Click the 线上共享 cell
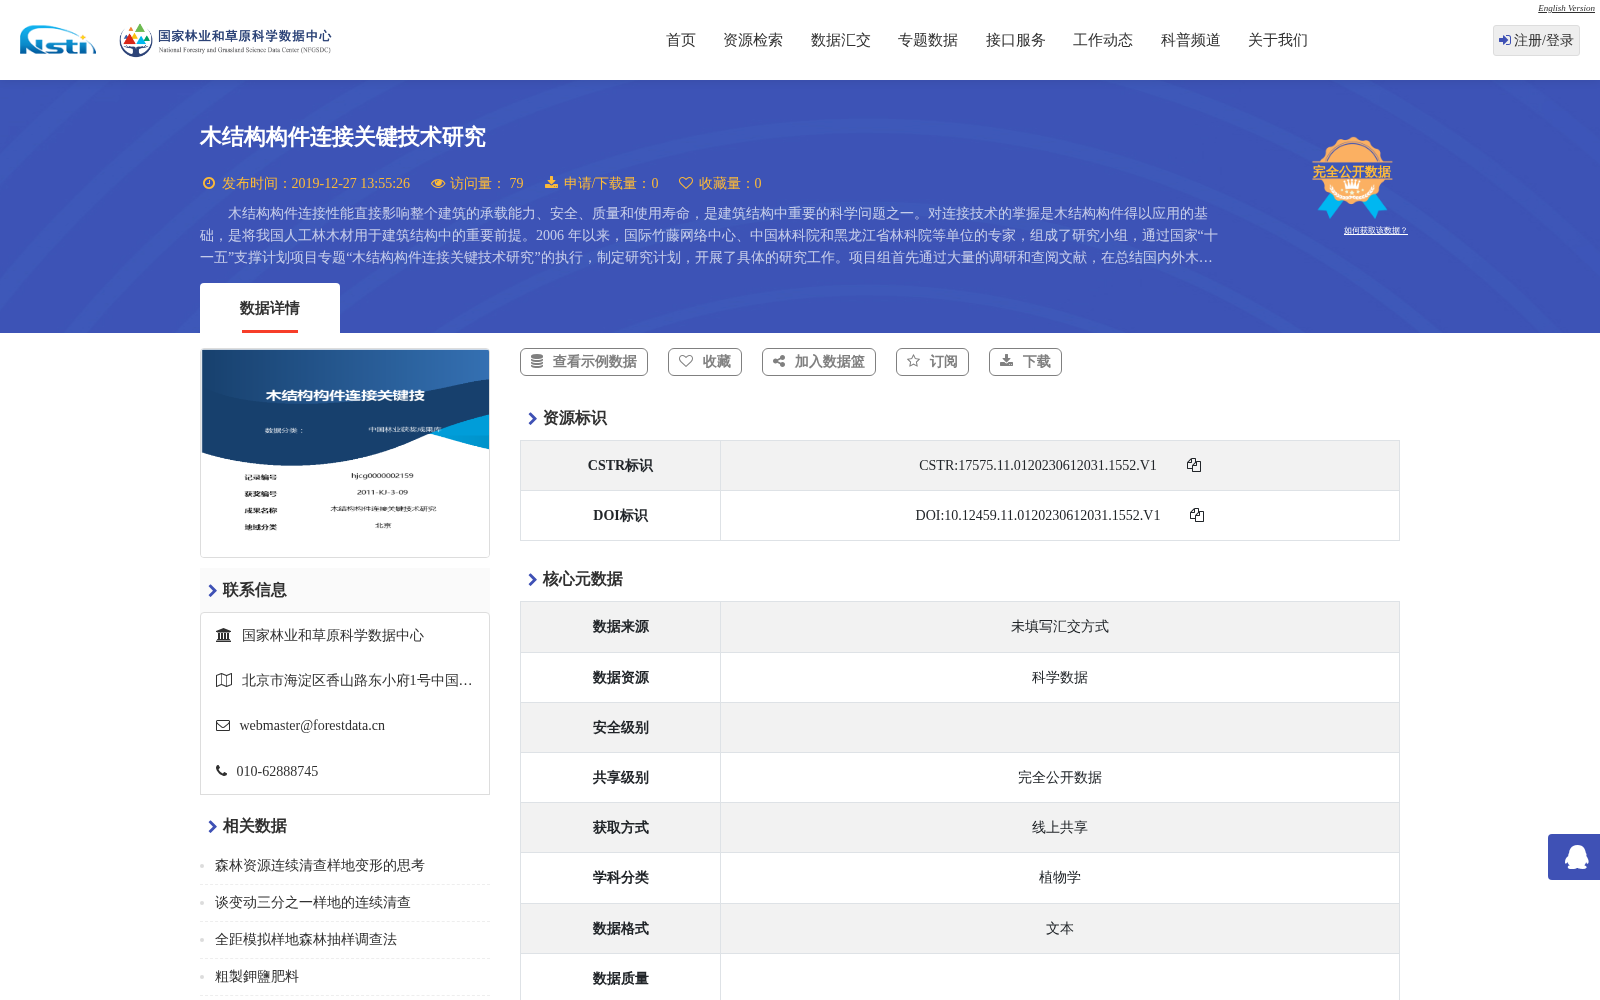 pyautogui.click(x=1060, y=828)
